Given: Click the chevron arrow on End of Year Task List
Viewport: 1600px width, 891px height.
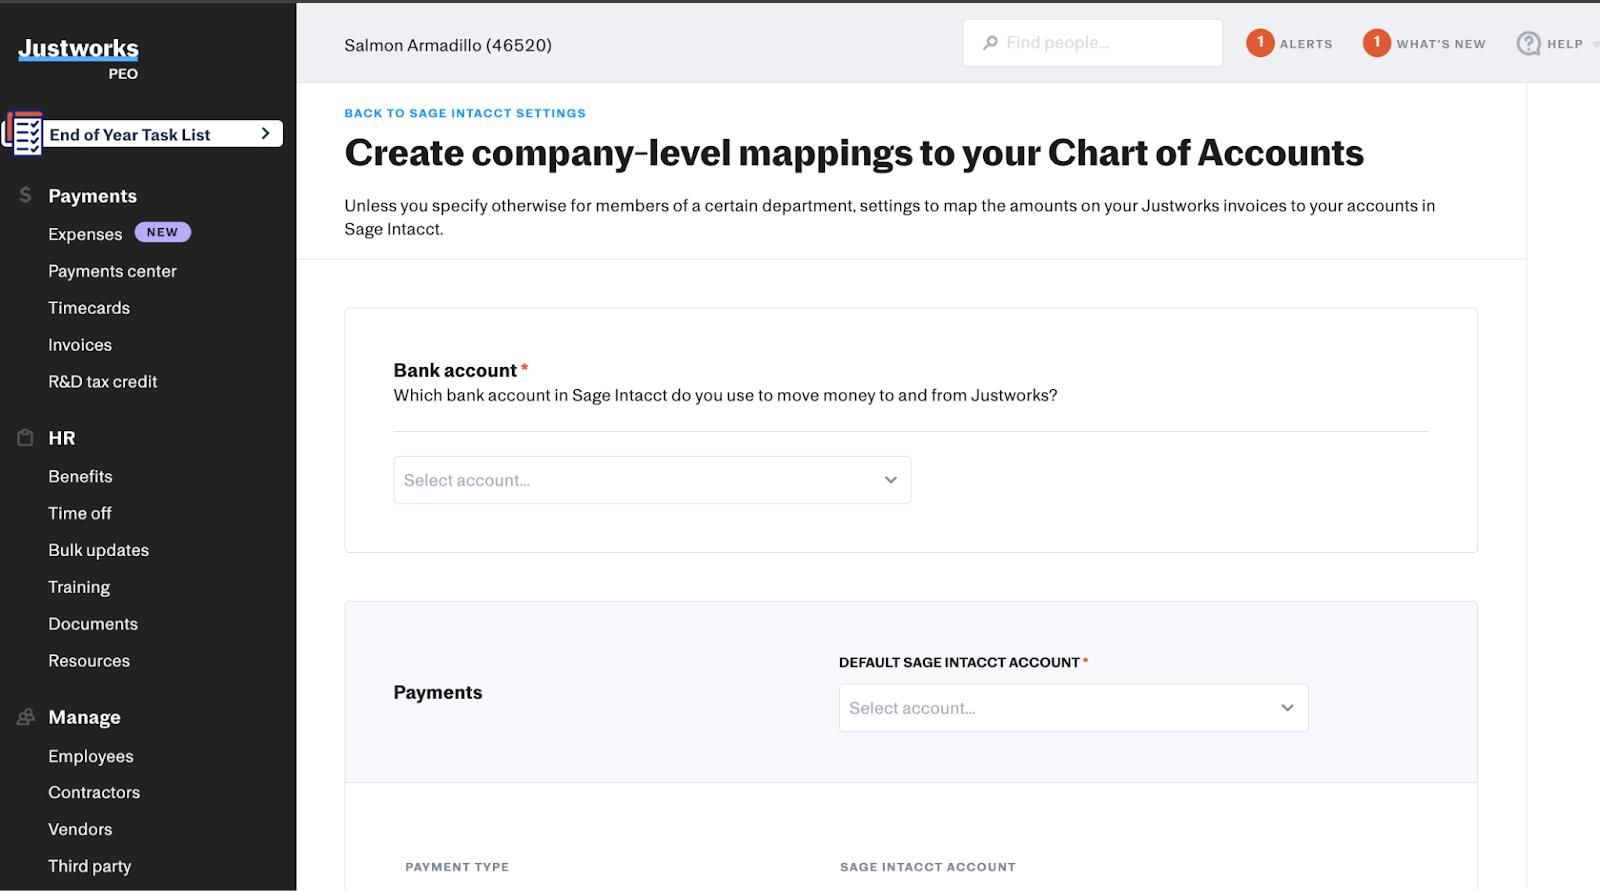Looking at the screenshot, I should (x=265, y=133).
